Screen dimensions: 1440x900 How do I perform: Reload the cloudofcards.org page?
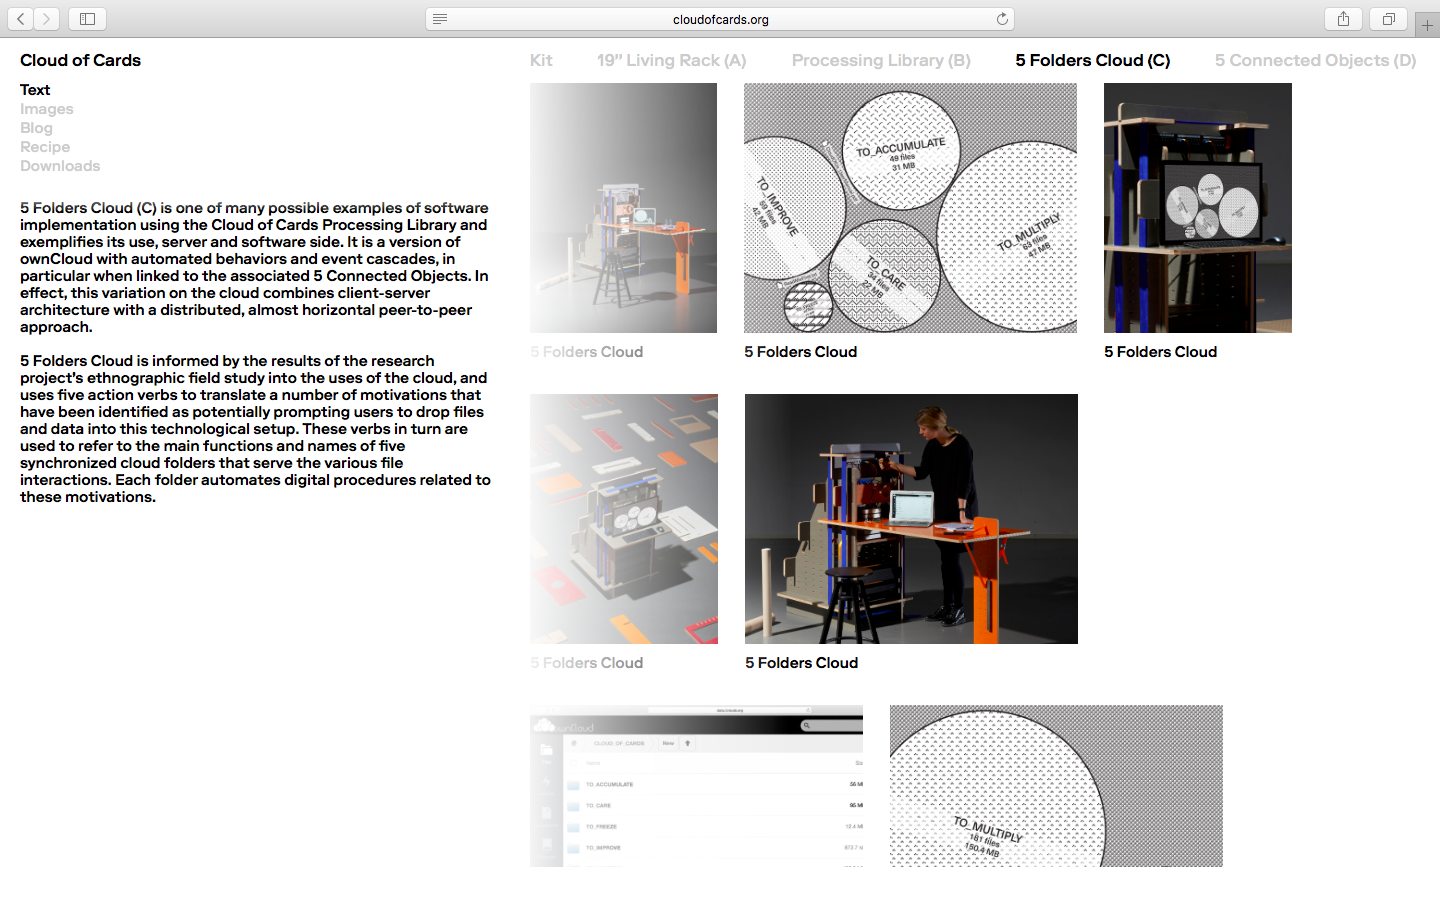click(1002, 19)
